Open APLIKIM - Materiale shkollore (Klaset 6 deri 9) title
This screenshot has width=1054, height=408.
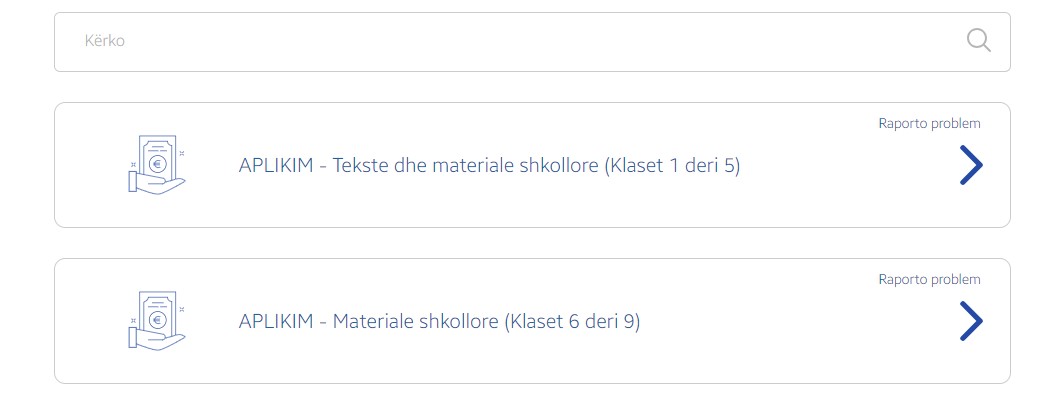(x=440, y=321)
